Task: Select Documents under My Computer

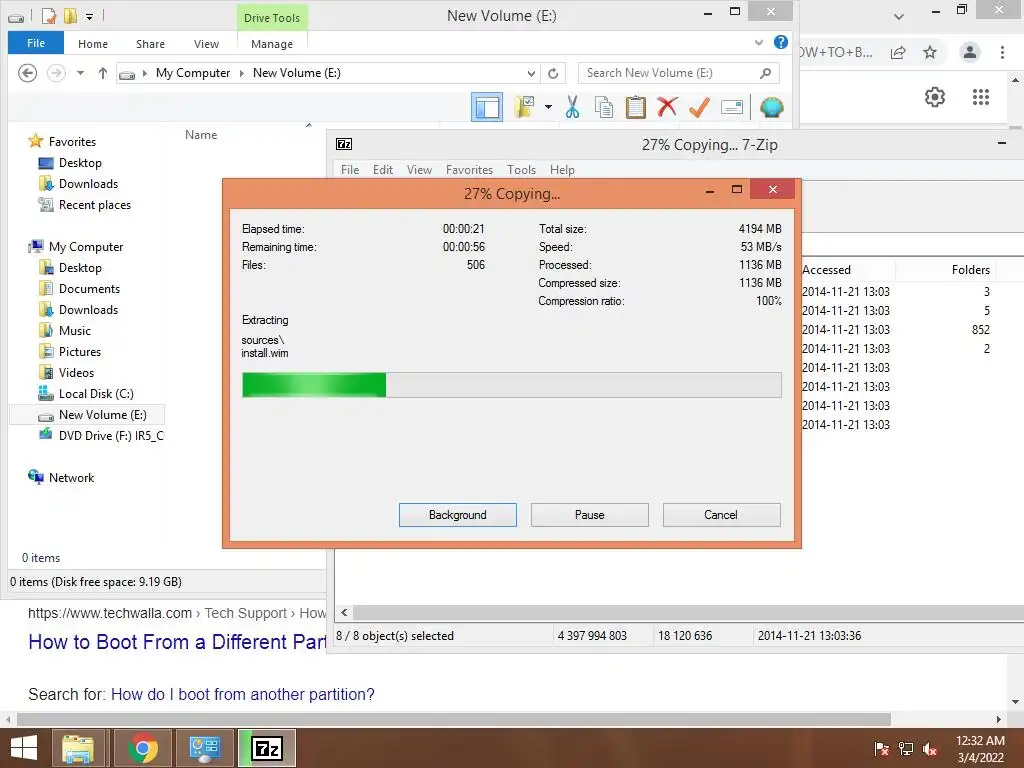Action: 89,289
